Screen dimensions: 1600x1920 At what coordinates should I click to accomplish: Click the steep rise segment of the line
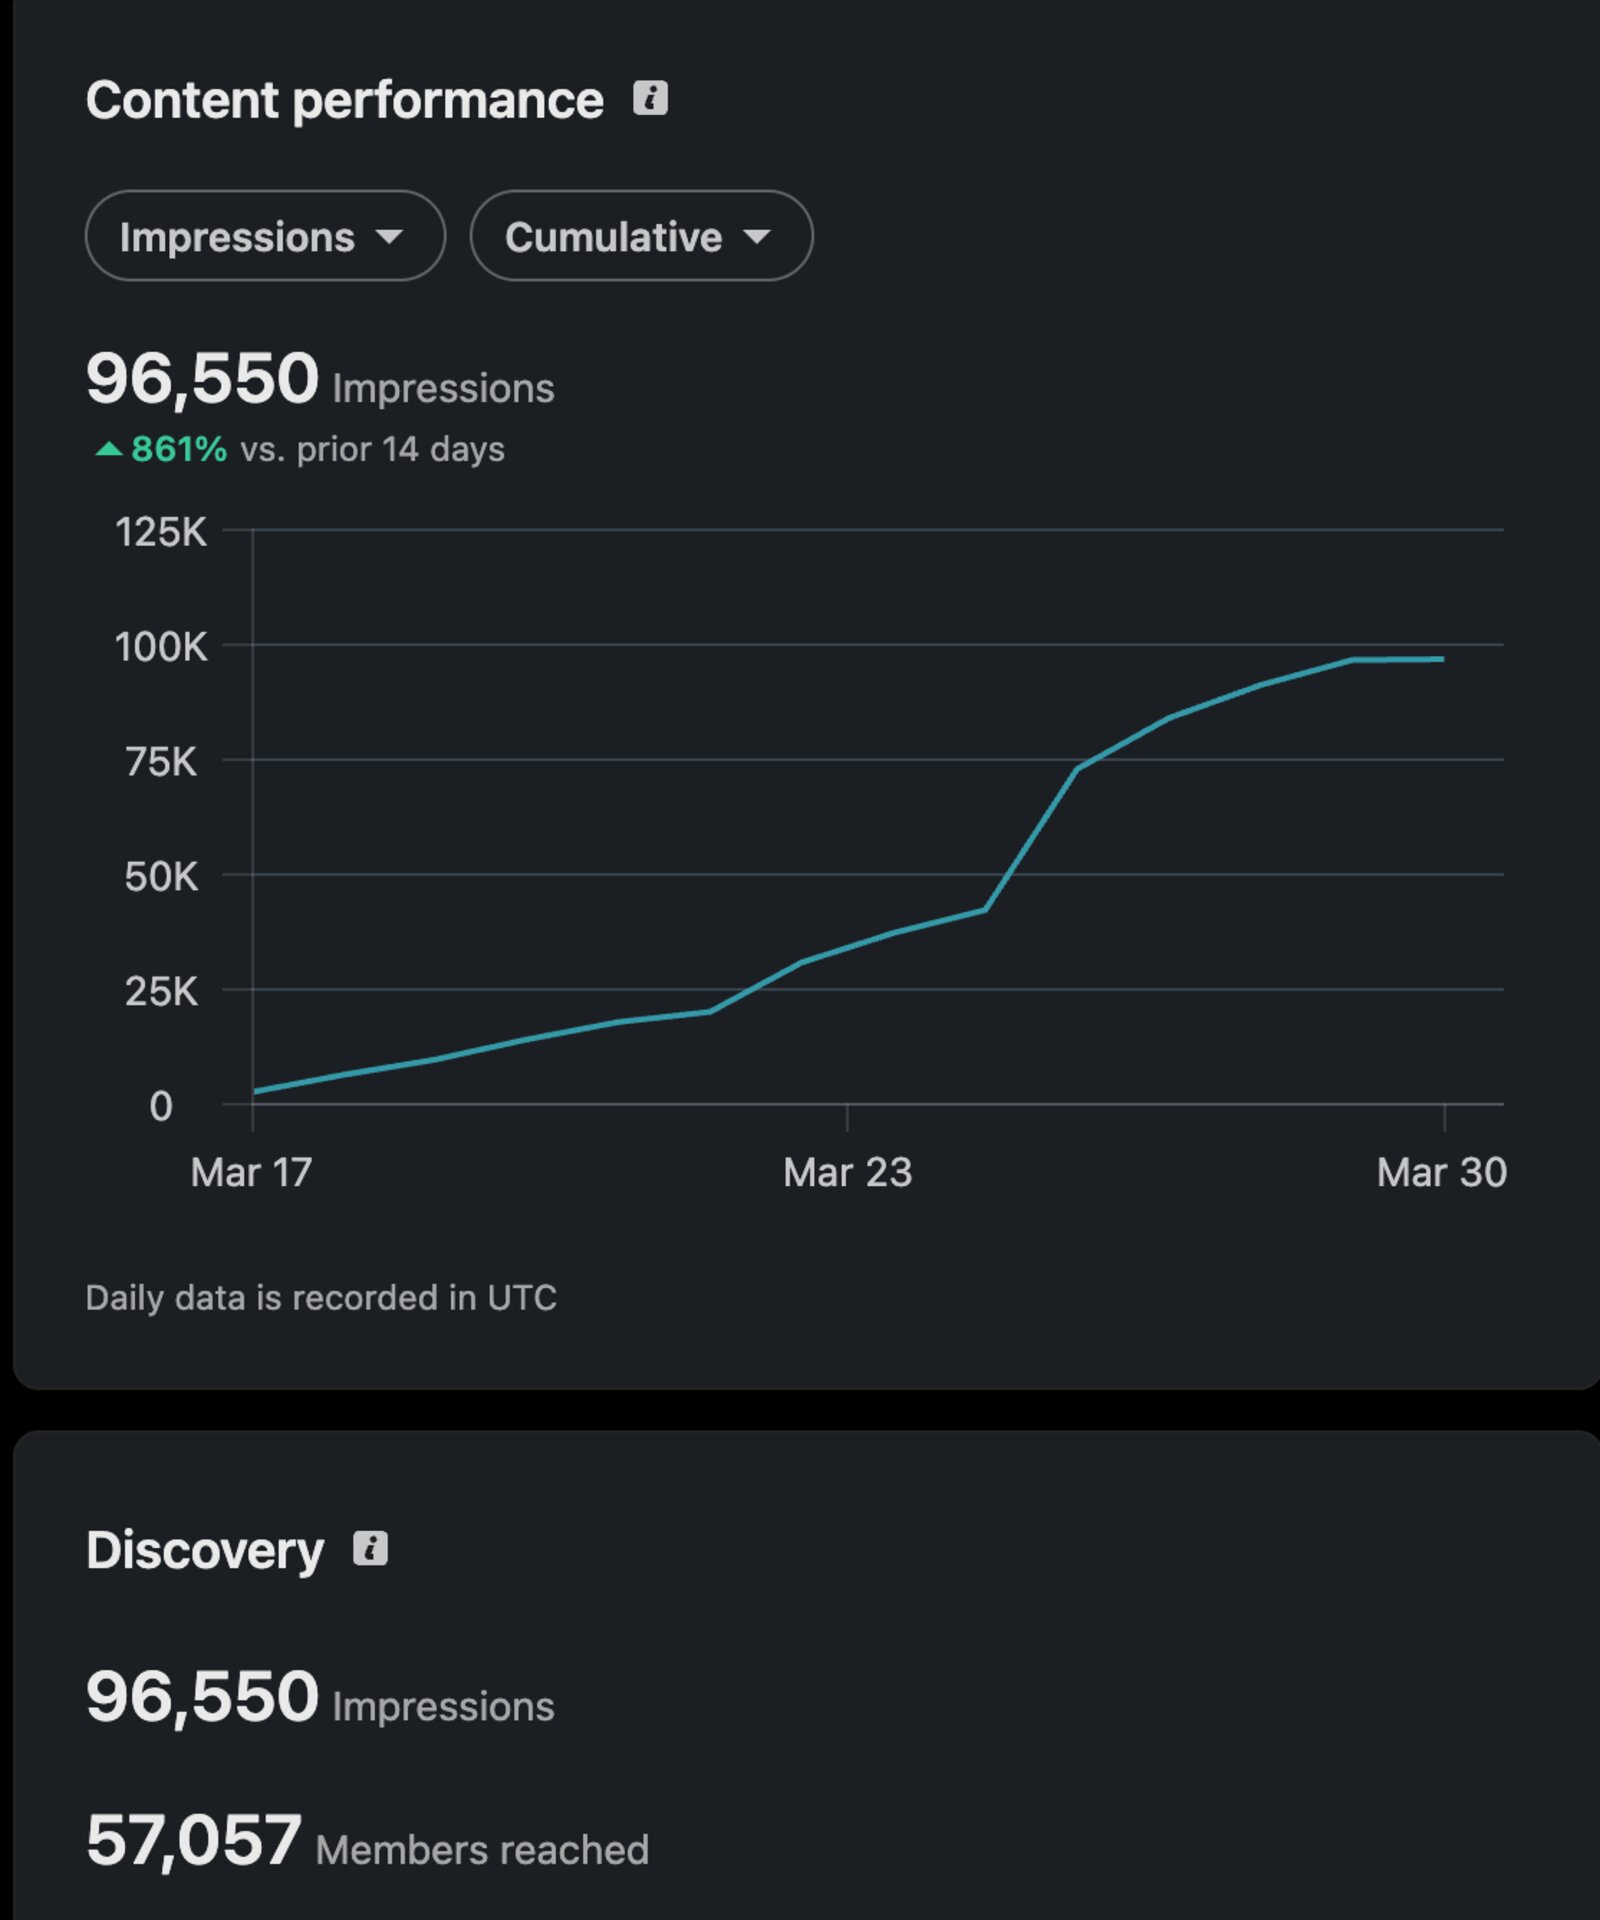[x=1031, y=839]
